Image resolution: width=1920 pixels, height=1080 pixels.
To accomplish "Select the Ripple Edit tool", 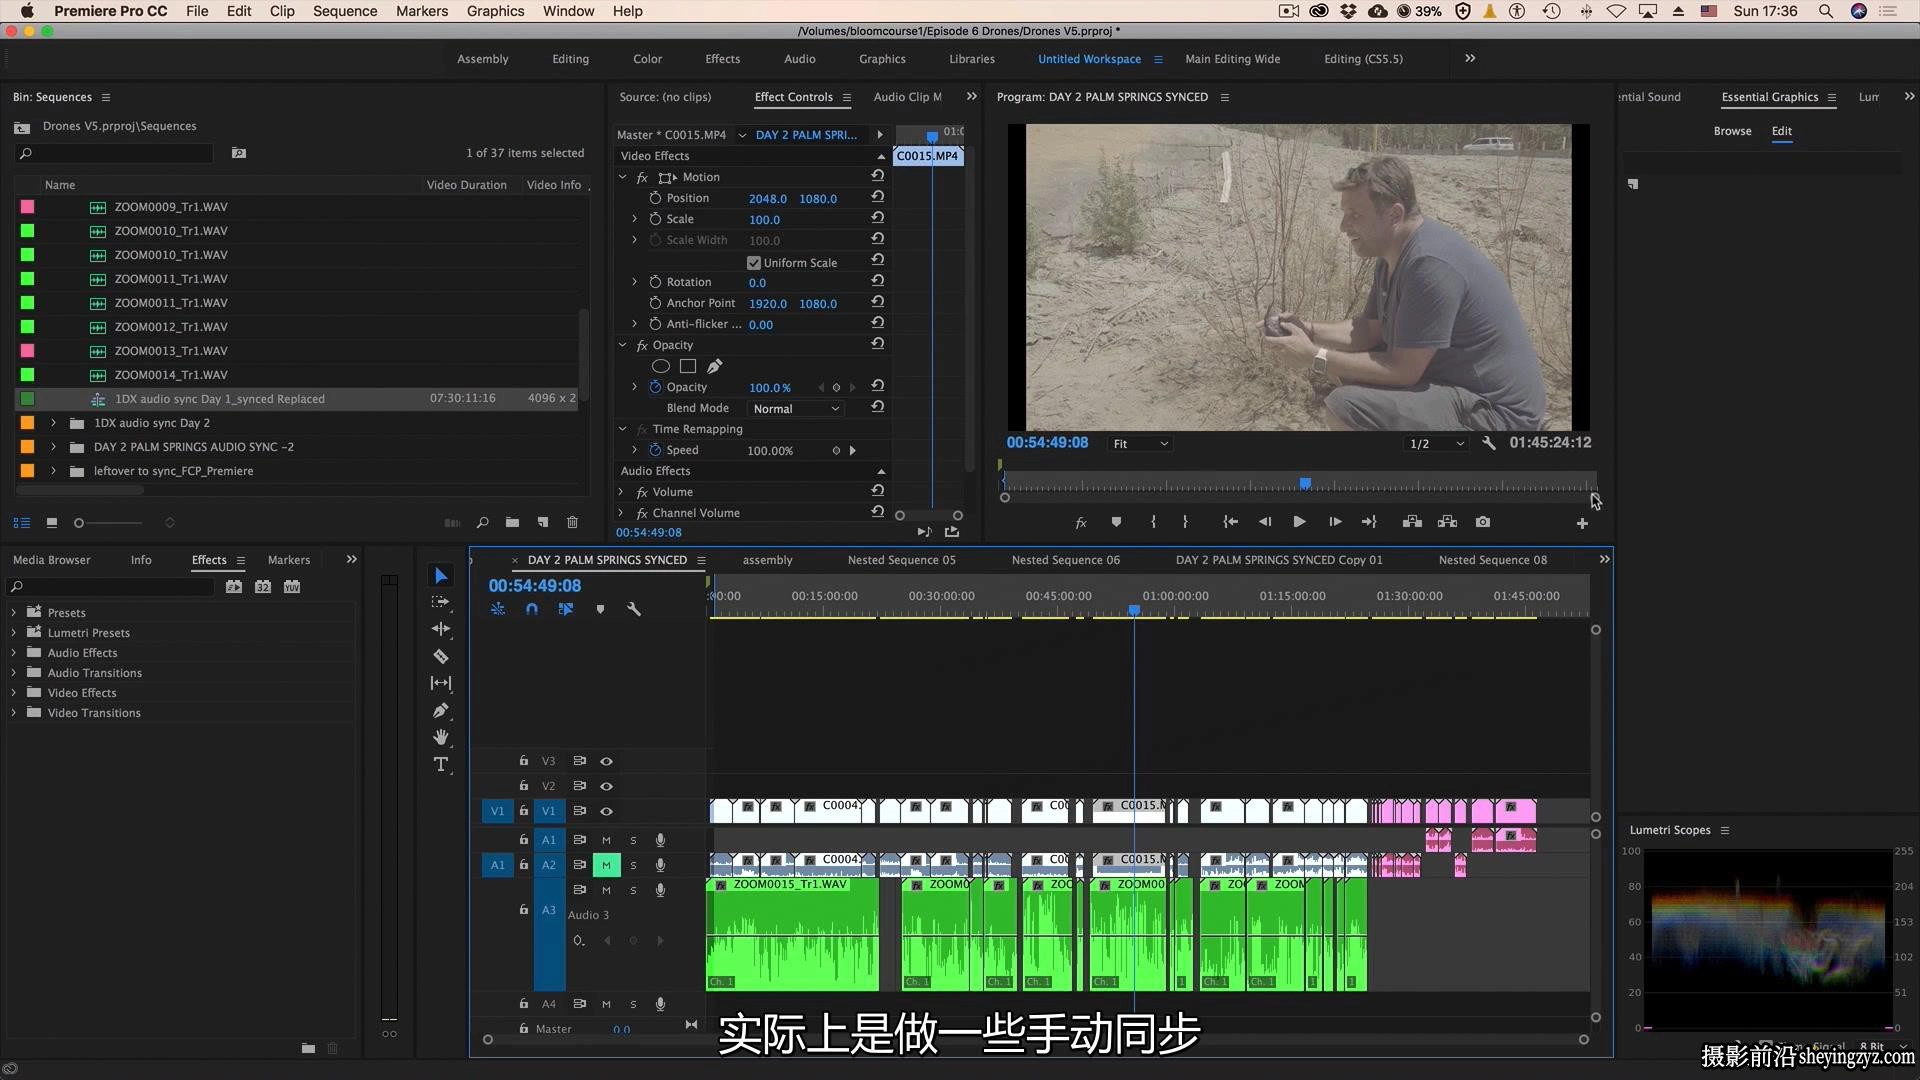I will click(441, 629).
